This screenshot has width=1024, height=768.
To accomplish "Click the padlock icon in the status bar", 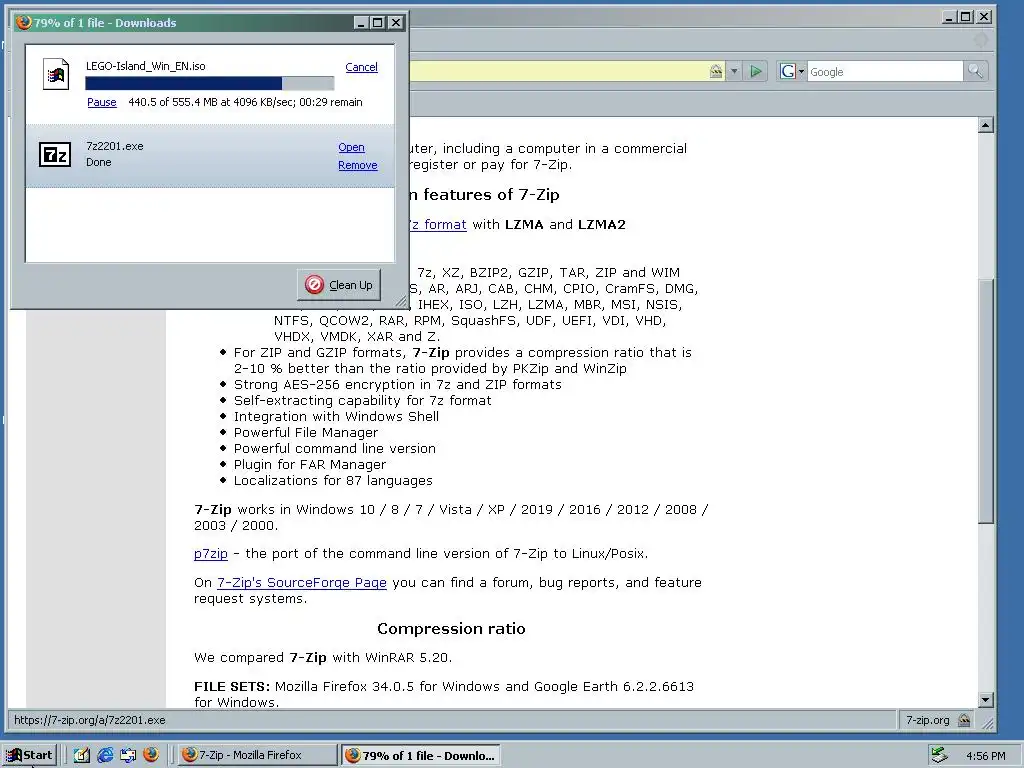I will tap(964, 720).
